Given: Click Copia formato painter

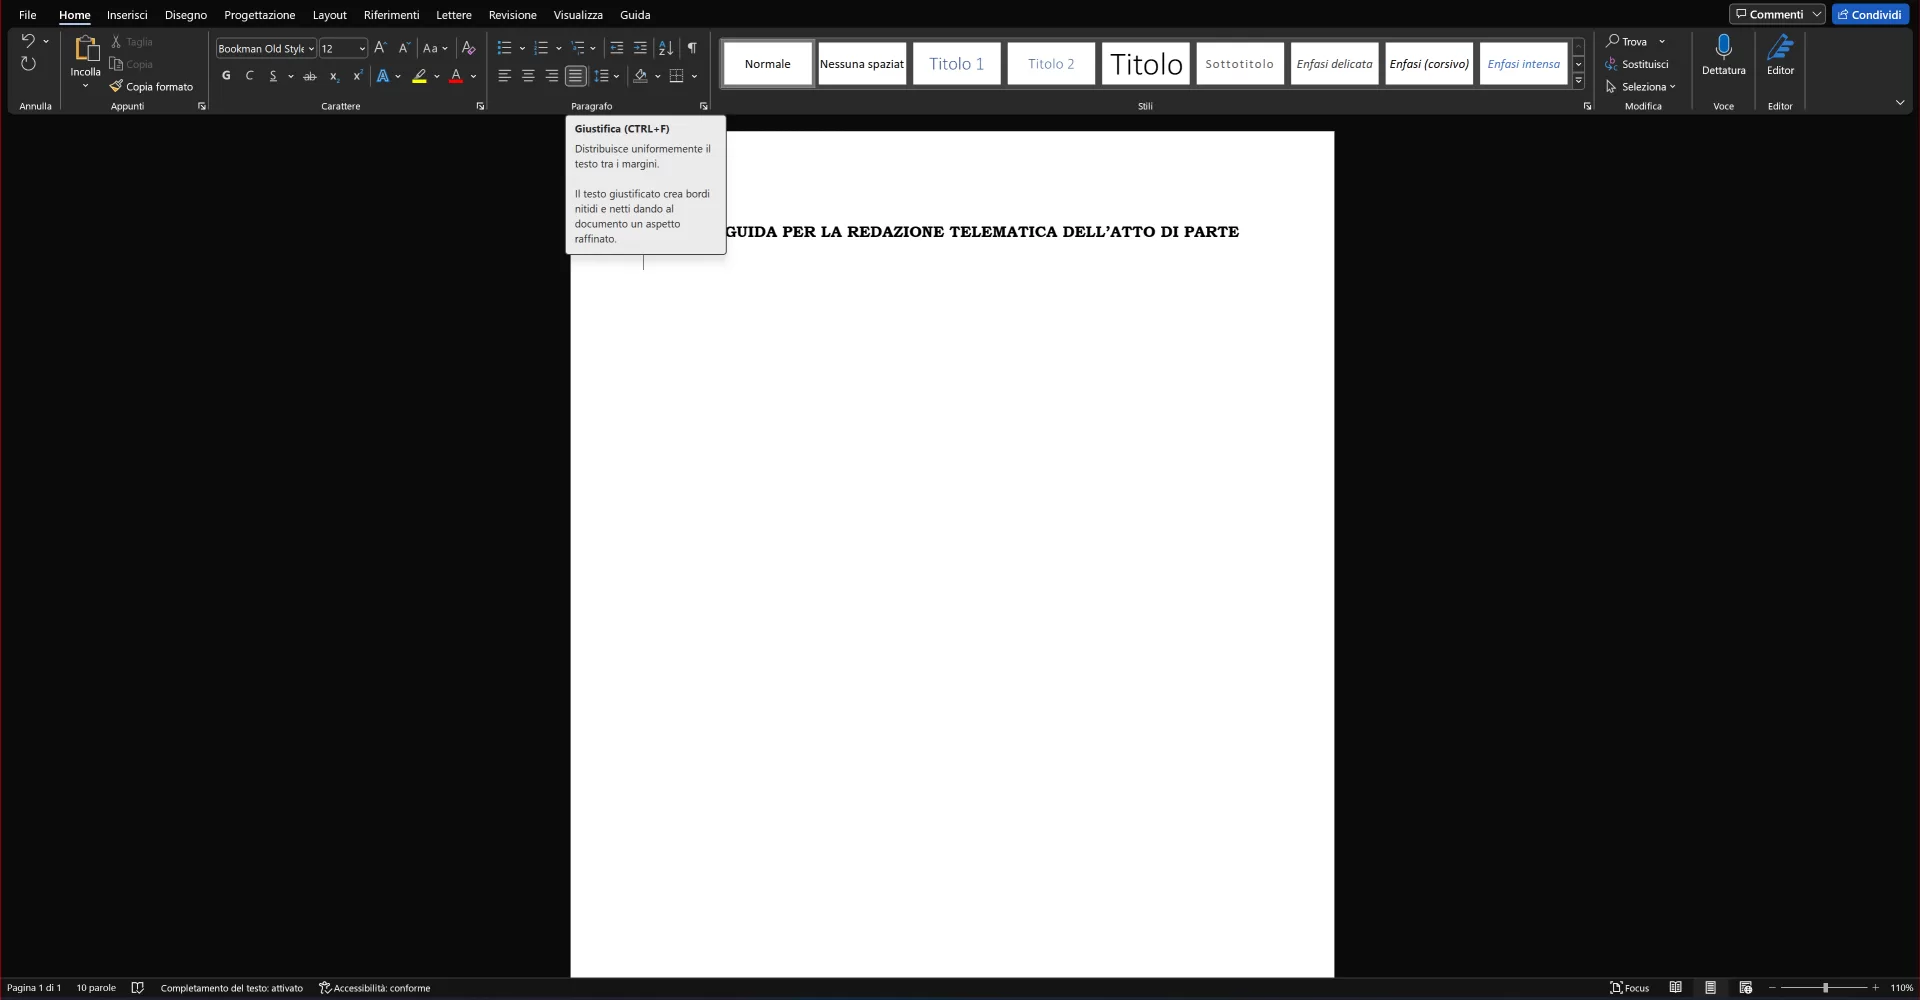Looking at the screenshot, I should pyautogui.click(x=152, y=87).
